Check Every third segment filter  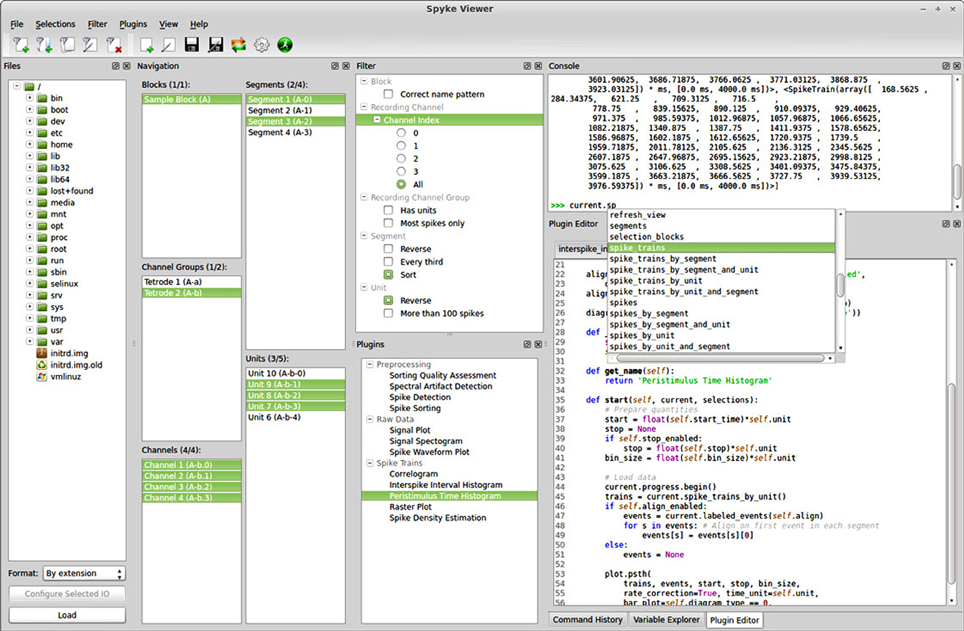(x=389, y=262)
